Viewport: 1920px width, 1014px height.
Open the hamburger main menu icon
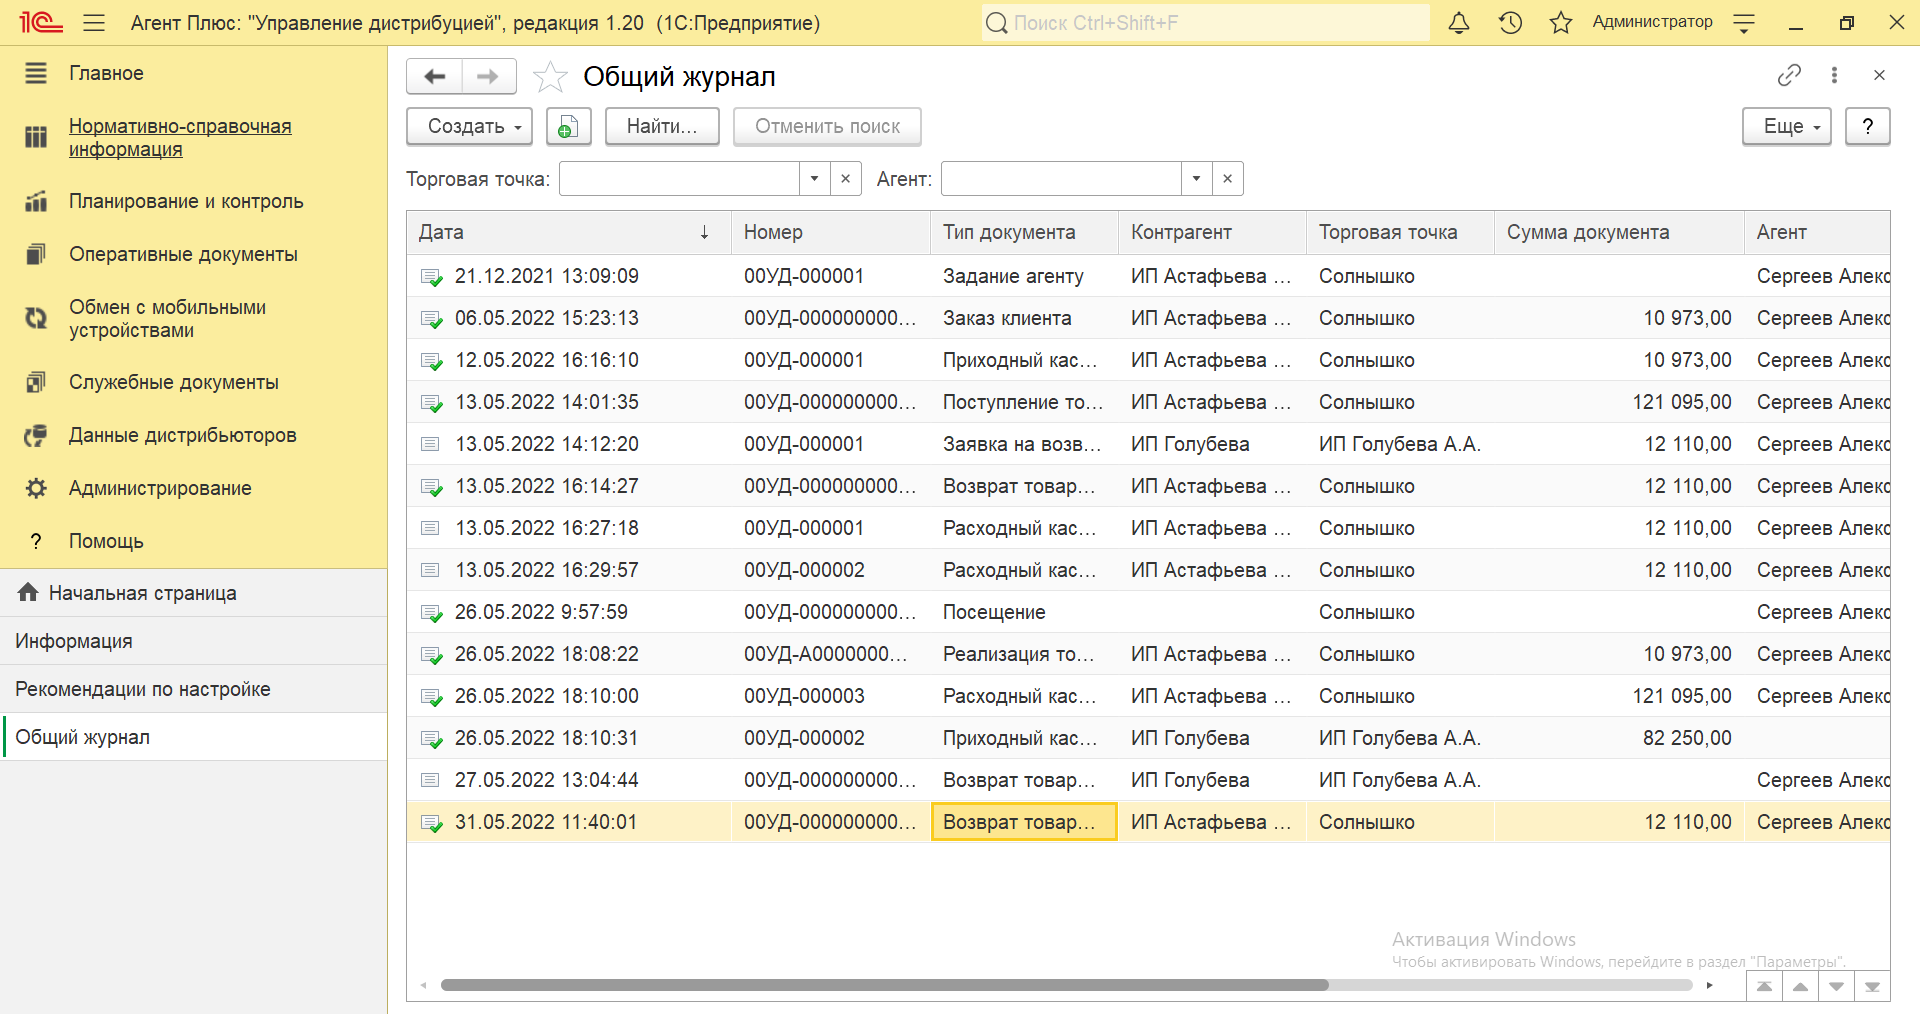point(94,23)
